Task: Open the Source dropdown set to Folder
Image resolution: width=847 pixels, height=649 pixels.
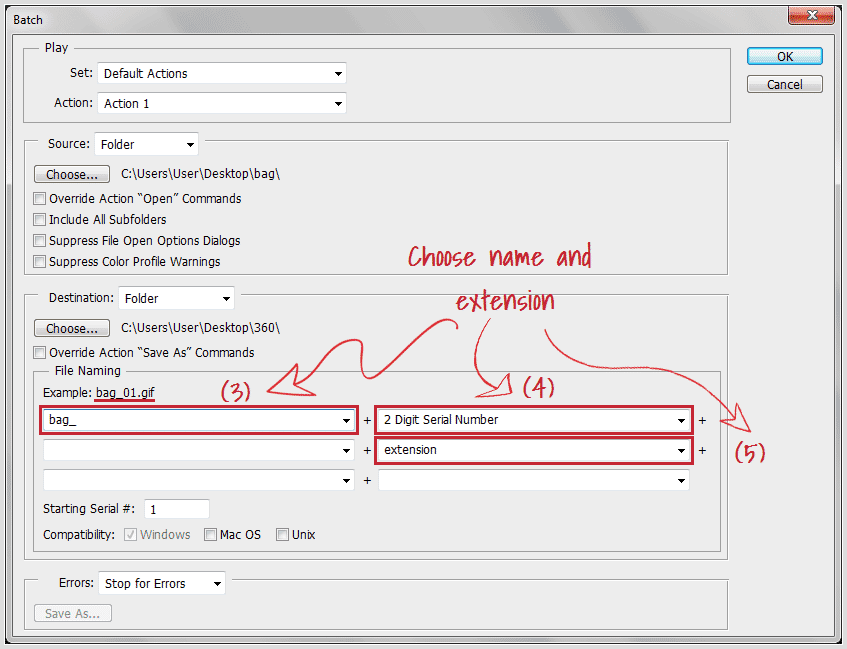Action: click(x=146, y=144)
